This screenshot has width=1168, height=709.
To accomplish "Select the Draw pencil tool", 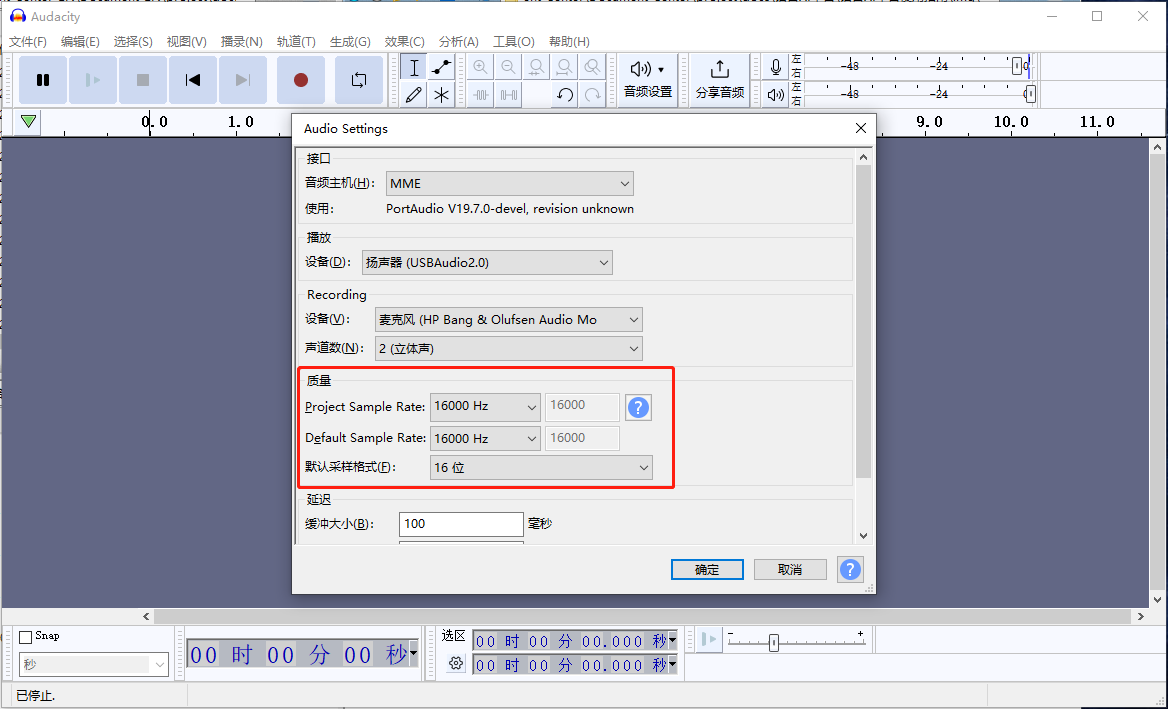I will click(x=414, y=95).
